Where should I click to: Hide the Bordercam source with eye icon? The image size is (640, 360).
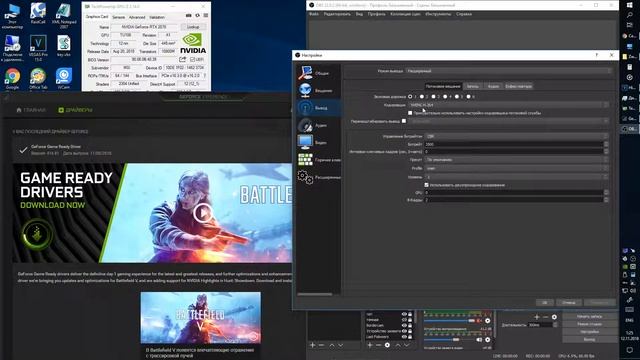(404, 325)
